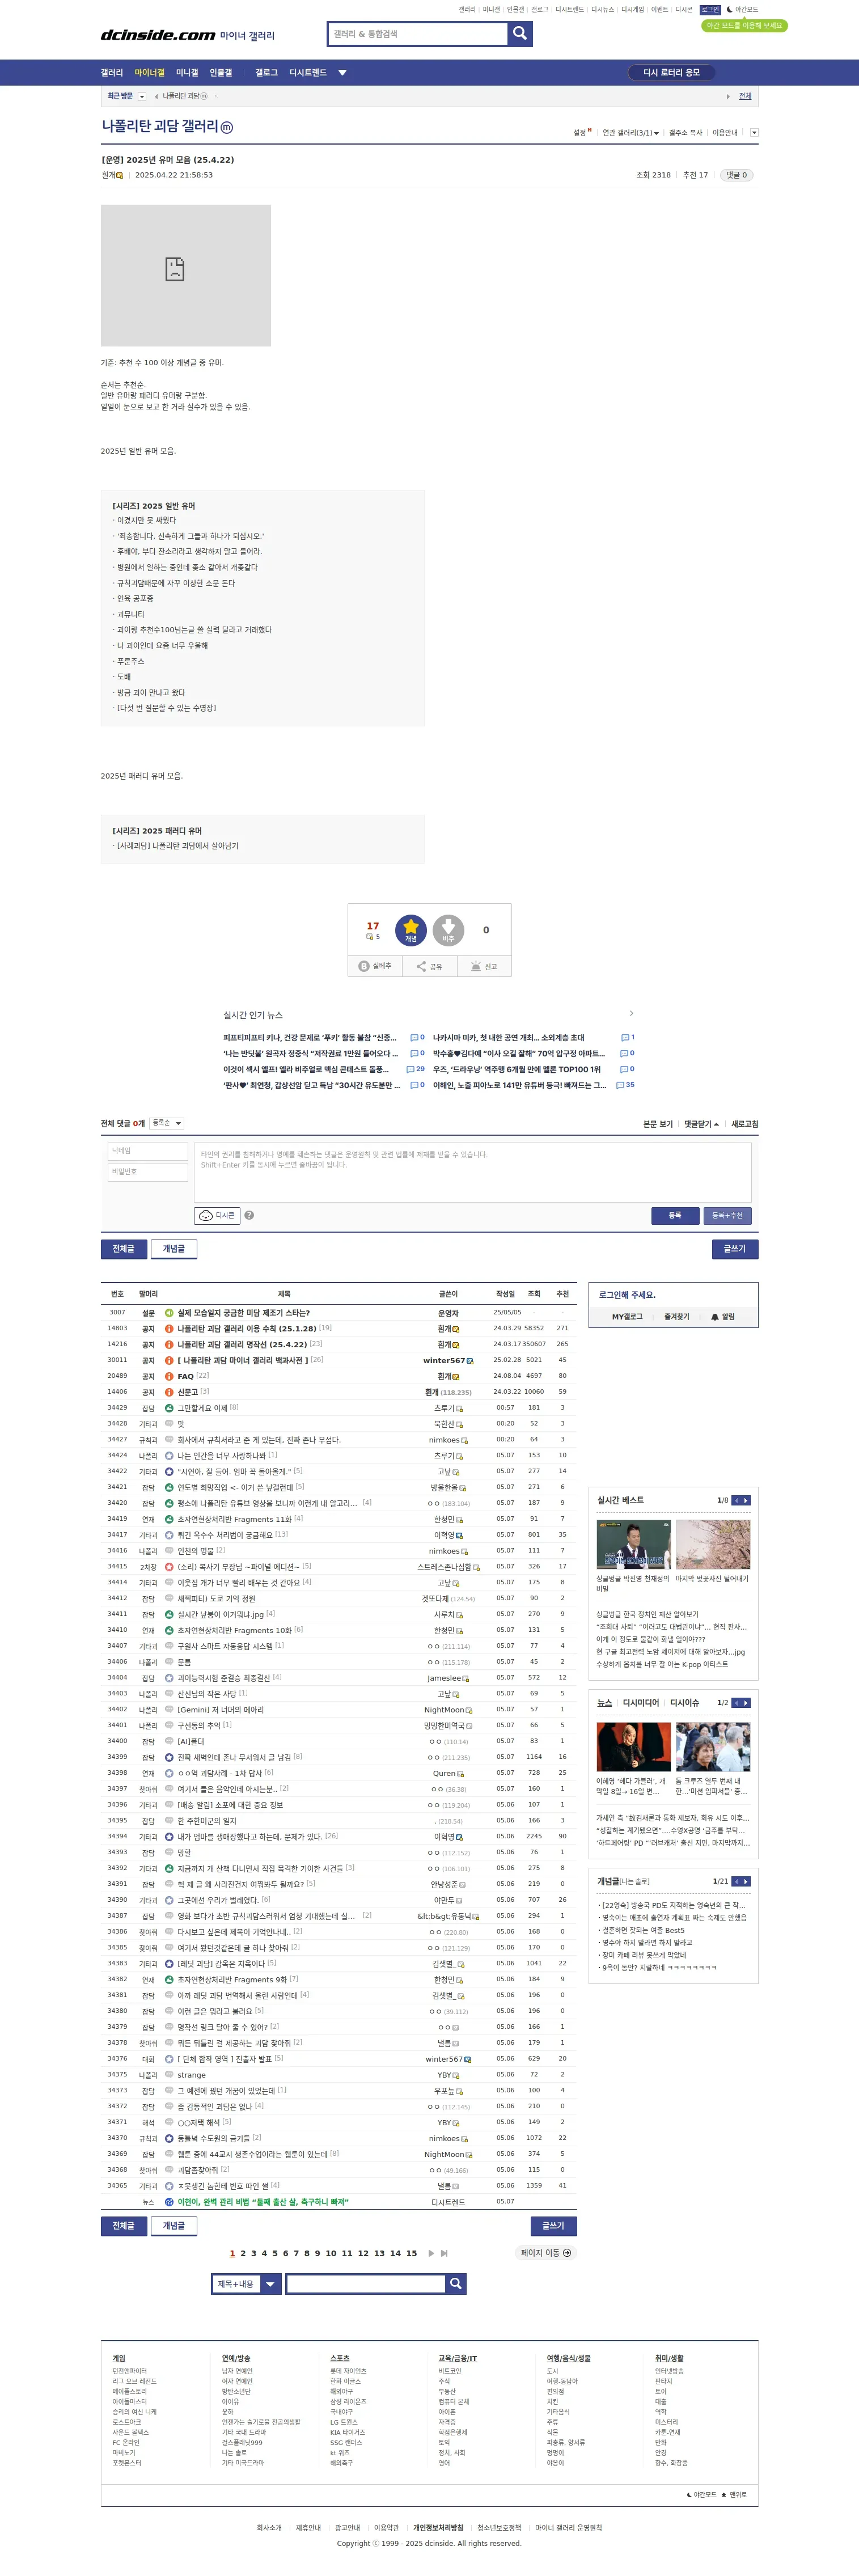
Task: Click the 등록+추천 button
Action: [728, 1215]
